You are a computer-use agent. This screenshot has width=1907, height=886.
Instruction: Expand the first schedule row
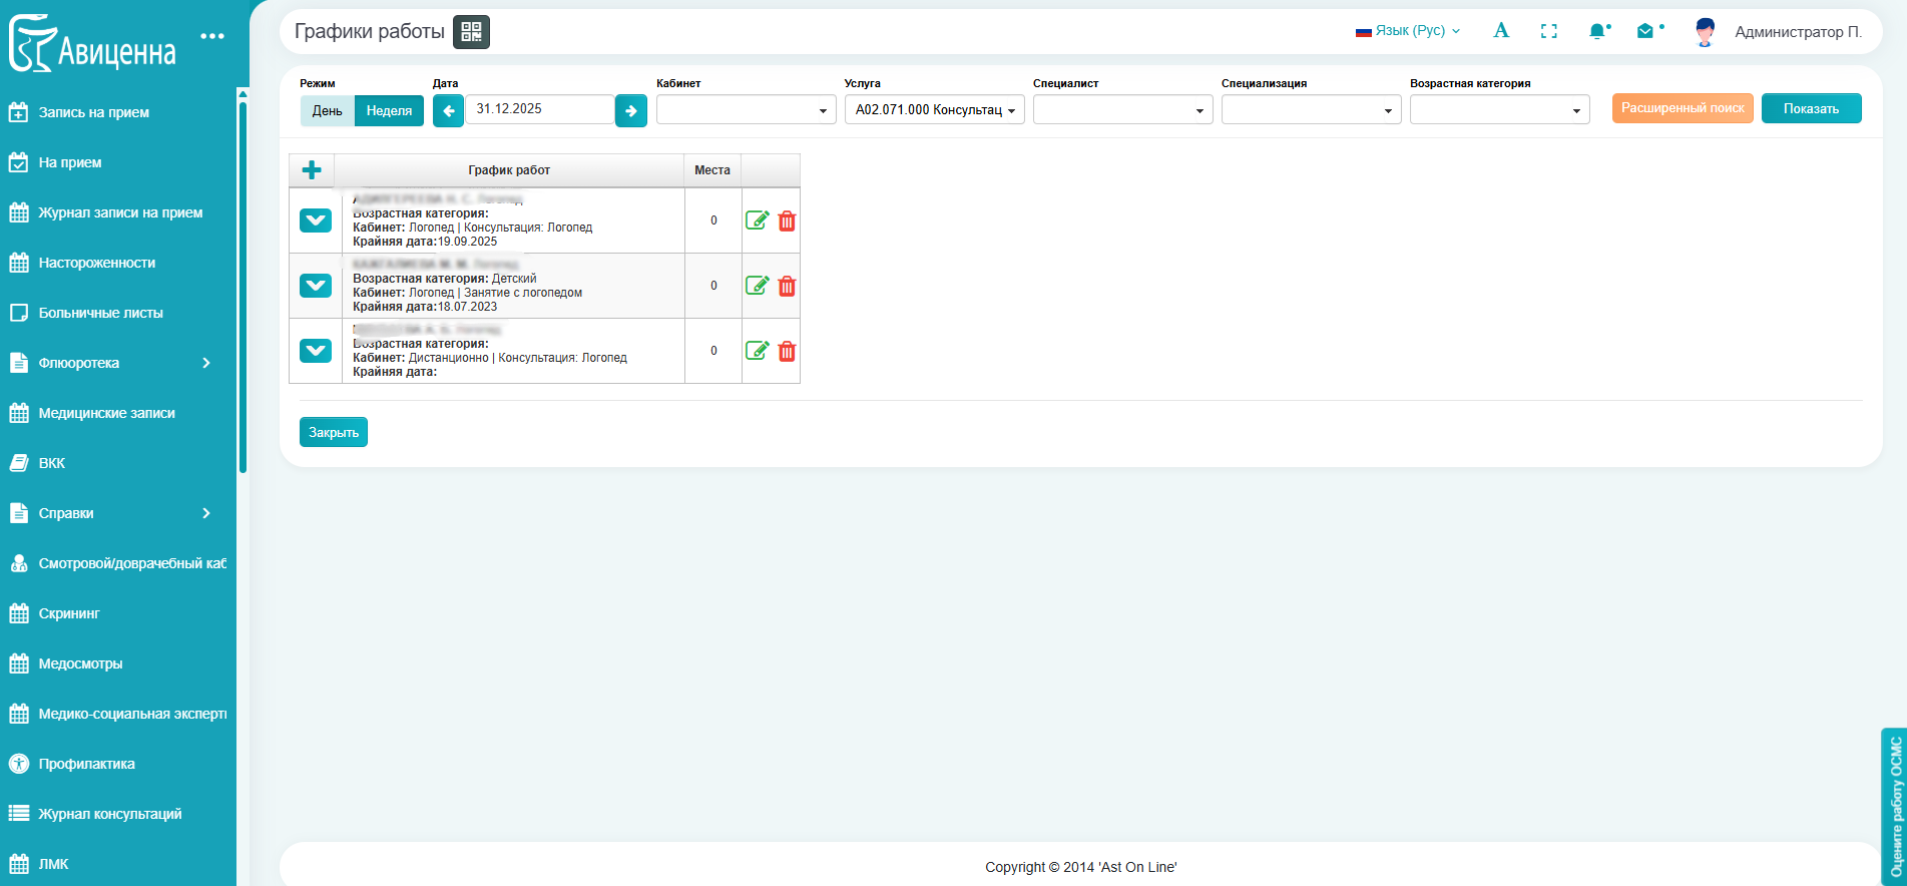click(x=316, y=221)
